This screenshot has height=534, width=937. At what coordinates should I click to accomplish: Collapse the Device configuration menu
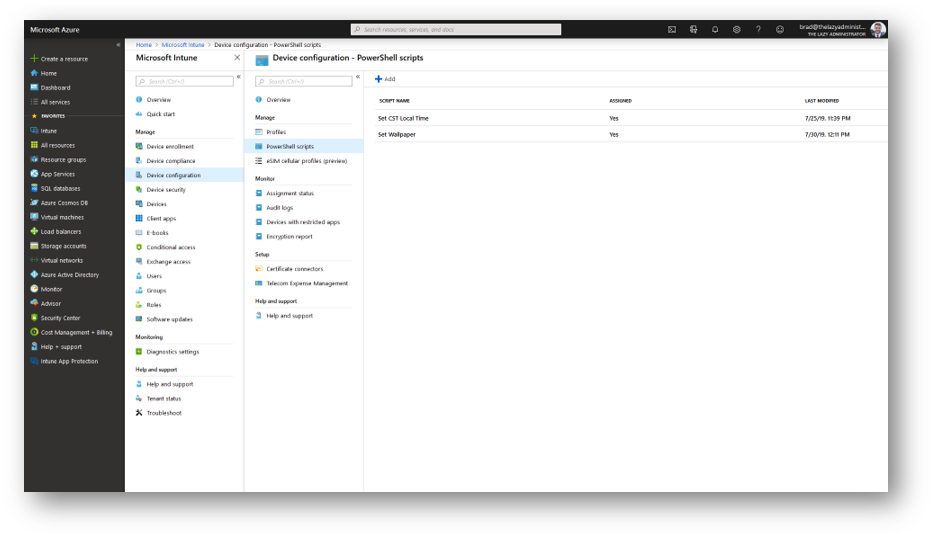coord(358,77)
